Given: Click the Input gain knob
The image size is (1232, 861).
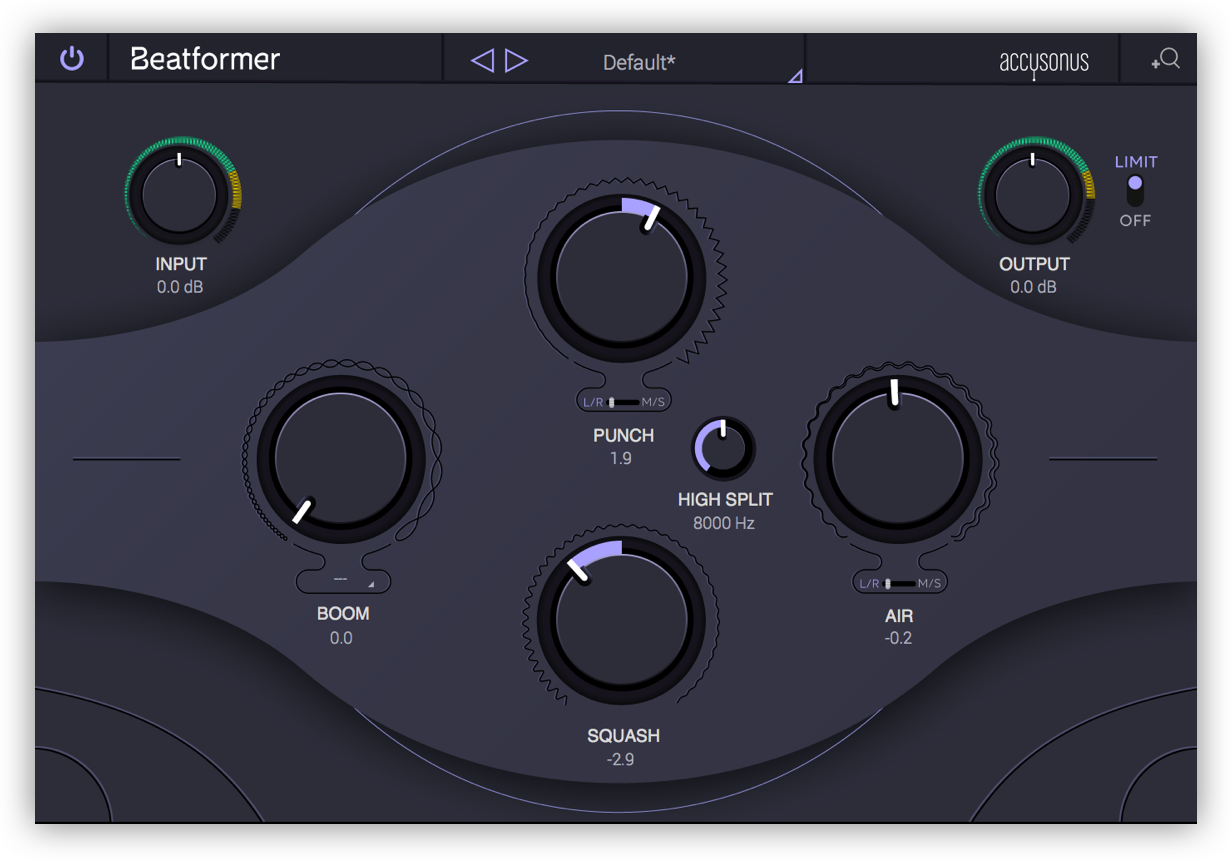Looking at the screenshot, I should 179,193.
